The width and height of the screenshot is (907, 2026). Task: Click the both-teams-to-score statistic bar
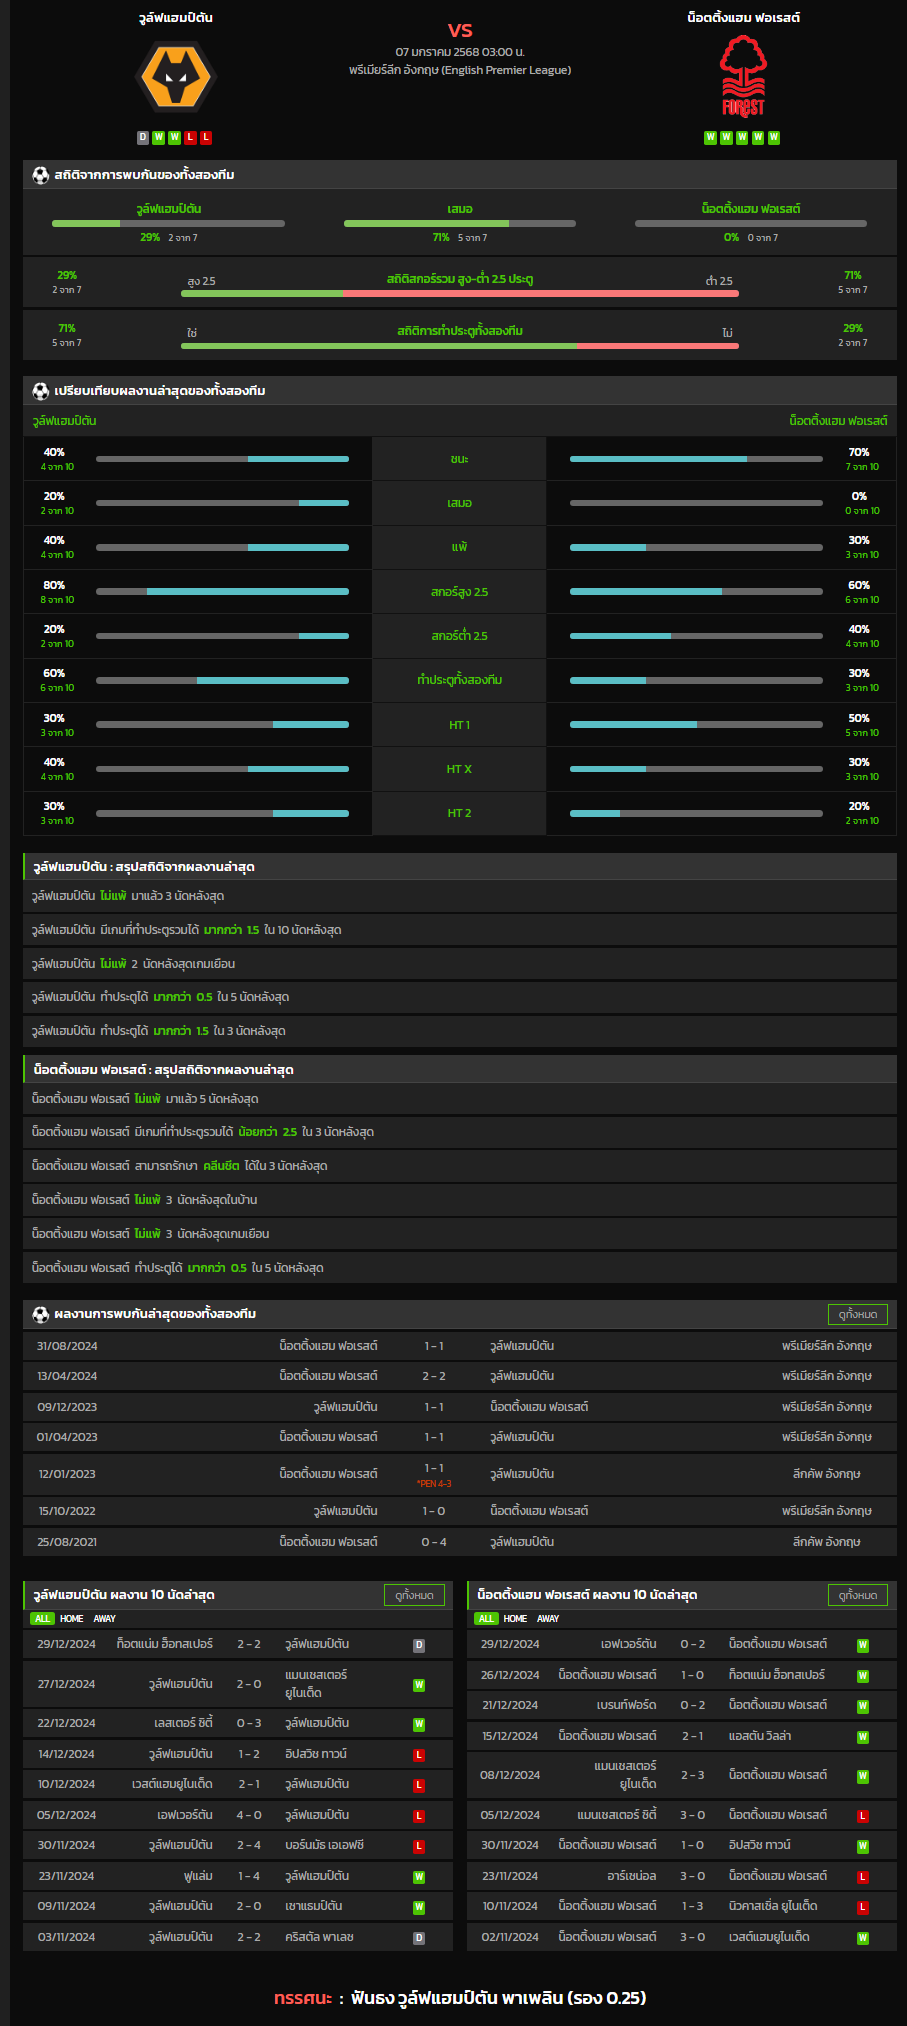pyautogui.click(x=460, y=346)
